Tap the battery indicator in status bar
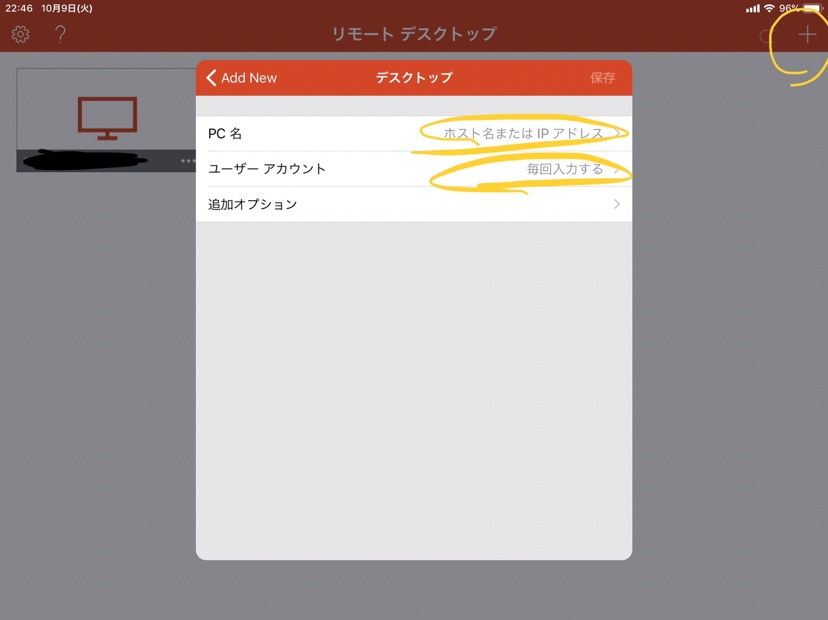The width and height of the screenshot is (828, 620). click(x=811, y=8)
